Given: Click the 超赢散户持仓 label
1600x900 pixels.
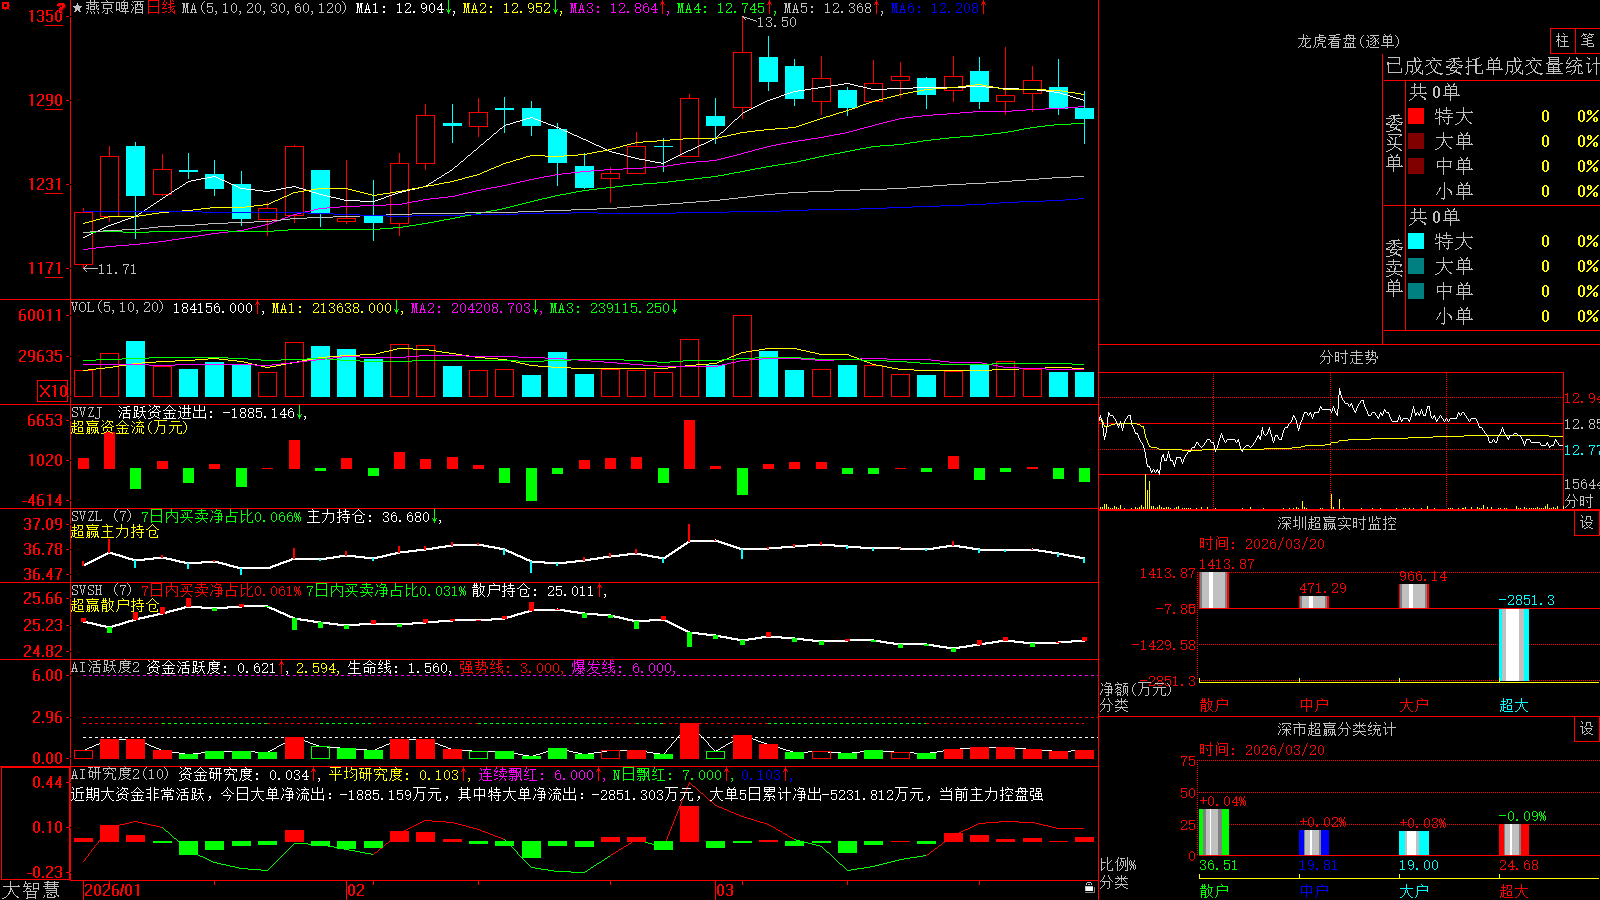Looking at the screenshot, I should pos(115,605).
